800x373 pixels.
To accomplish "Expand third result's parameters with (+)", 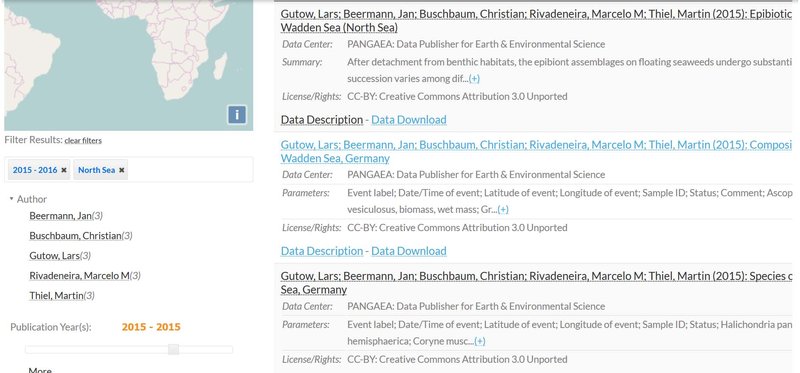I will [x=480, y=341].
